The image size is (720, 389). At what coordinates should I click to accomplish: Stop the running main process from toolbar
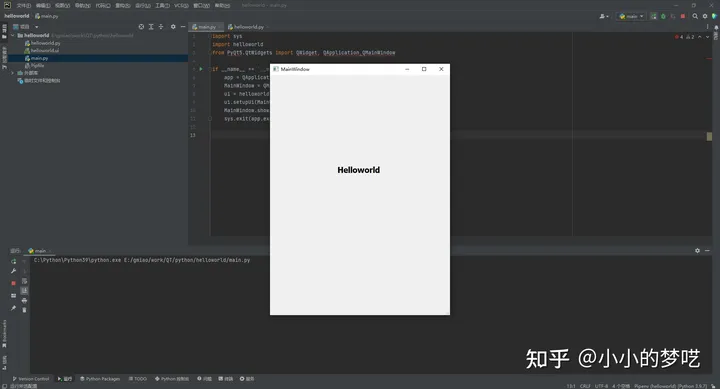tap(683, 16)
